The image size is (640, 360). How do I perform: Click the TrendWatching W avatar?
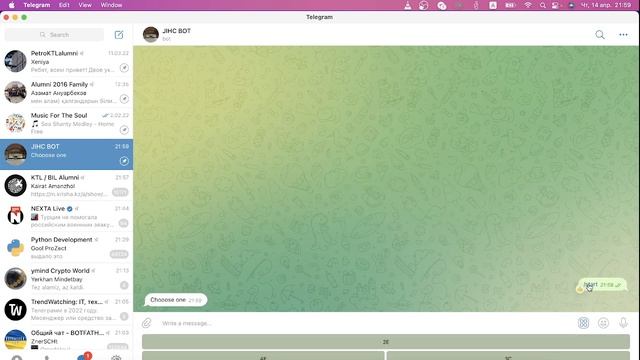click(16, 309)
